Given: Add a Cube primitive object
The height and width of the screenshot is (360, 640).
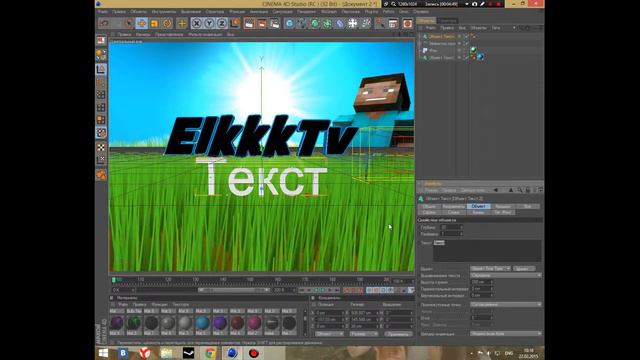Looking at the screenshot, I should [289, 23].
